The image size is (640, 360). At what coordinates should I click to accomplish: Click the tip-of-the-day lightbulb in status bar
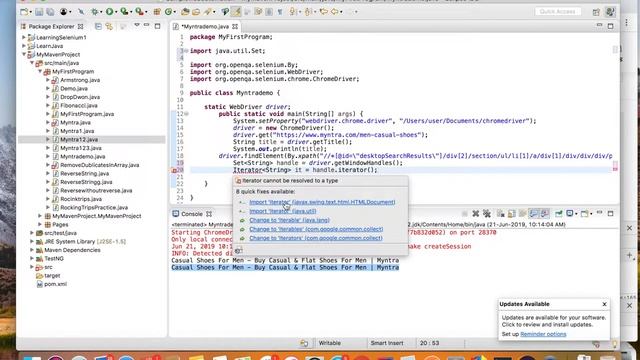click(614, 344)
